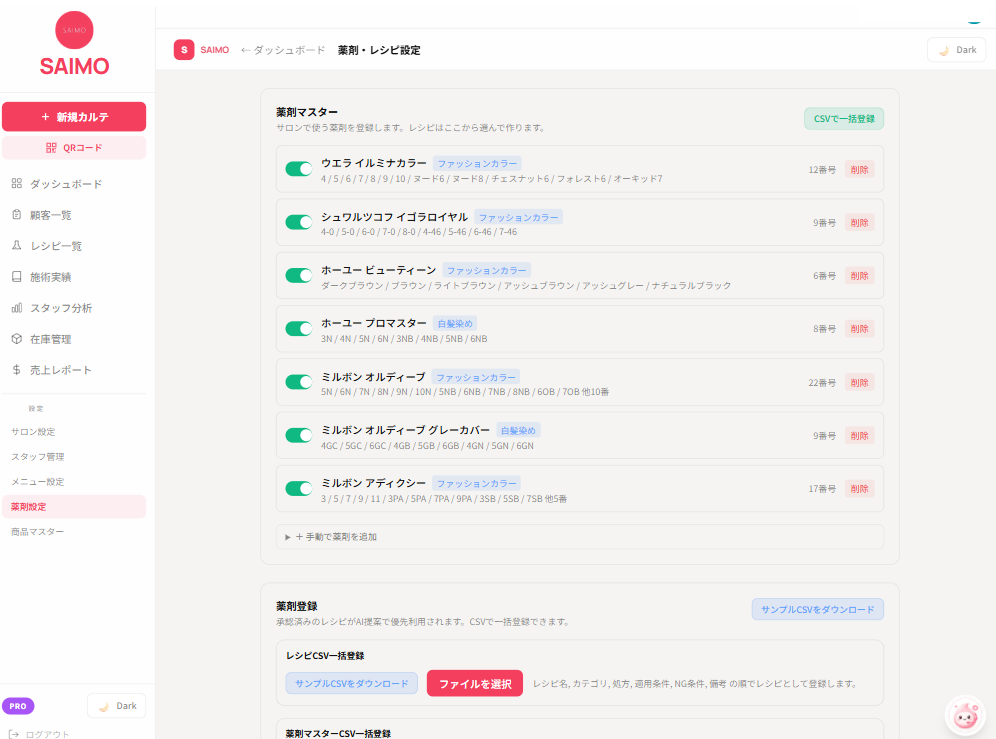996x739 pixels.
Task: Click the bar chart icon beside スタッフ分析
Action: 17,308
